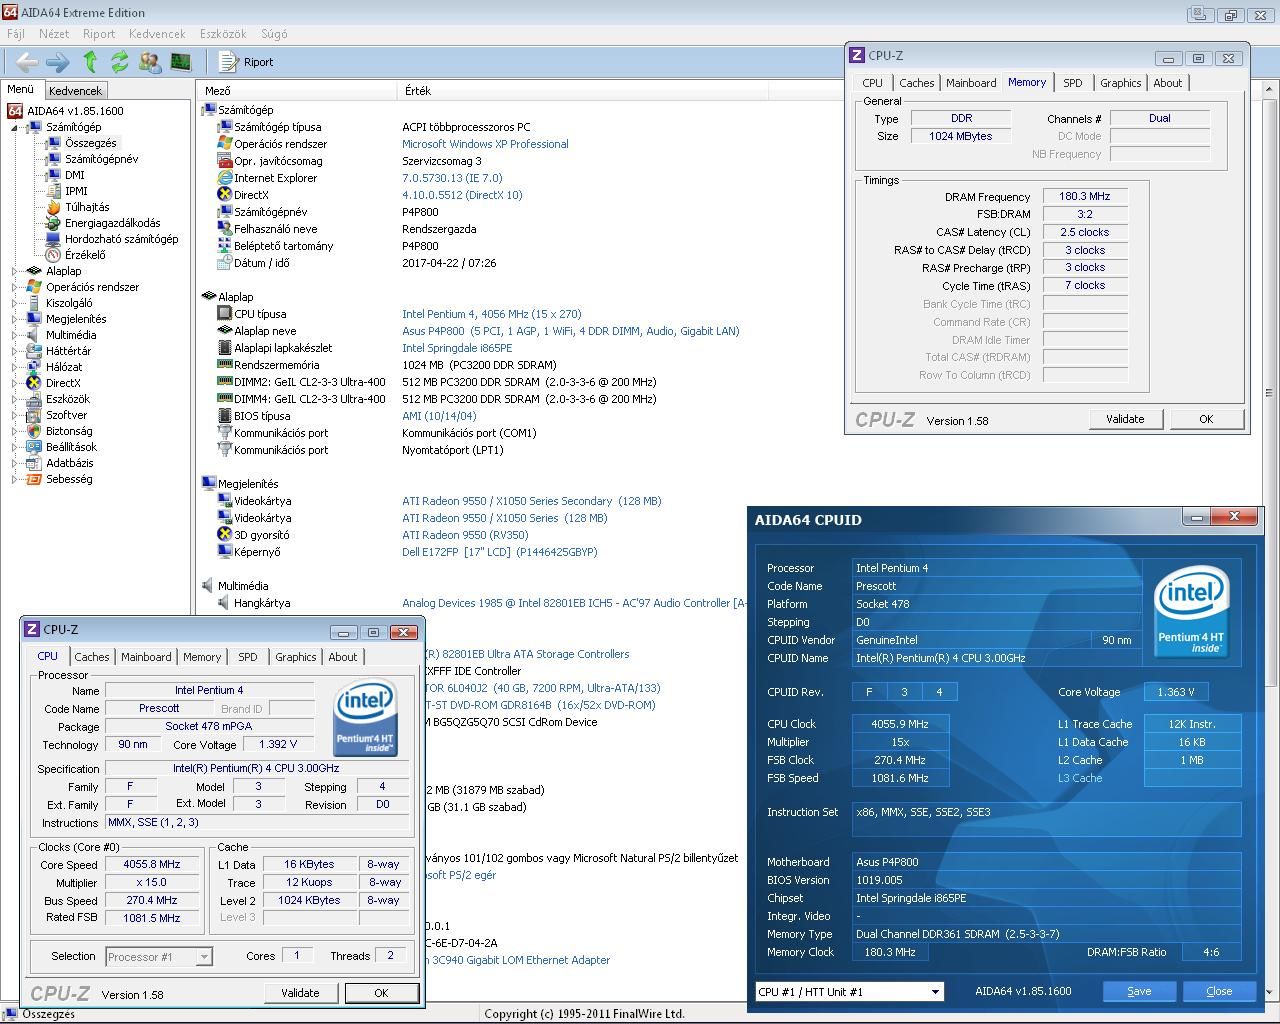Viewport: 1280px width, 1024px height.
Task: Expand the Megjelenítés tree node
Action: (x=15, y=319)
